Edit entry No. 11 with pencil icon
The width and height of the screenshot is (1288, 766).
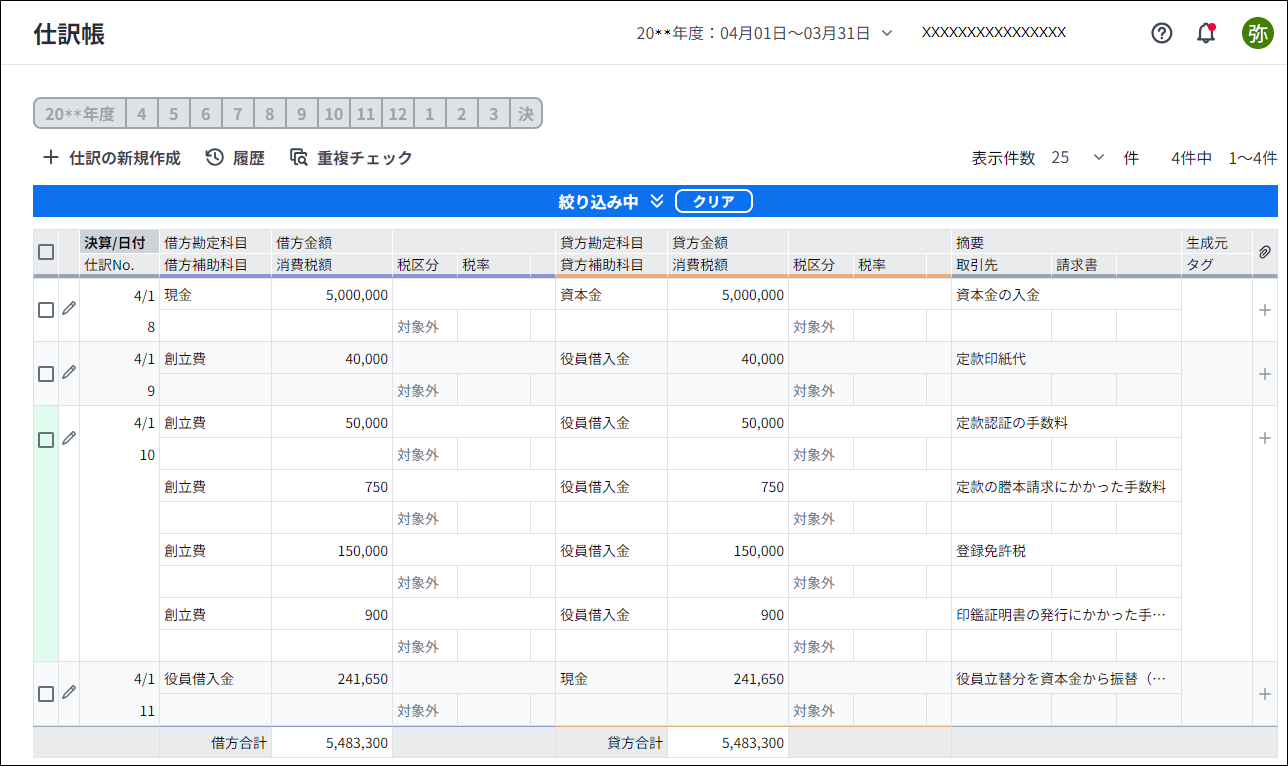(x=68, y=692)
